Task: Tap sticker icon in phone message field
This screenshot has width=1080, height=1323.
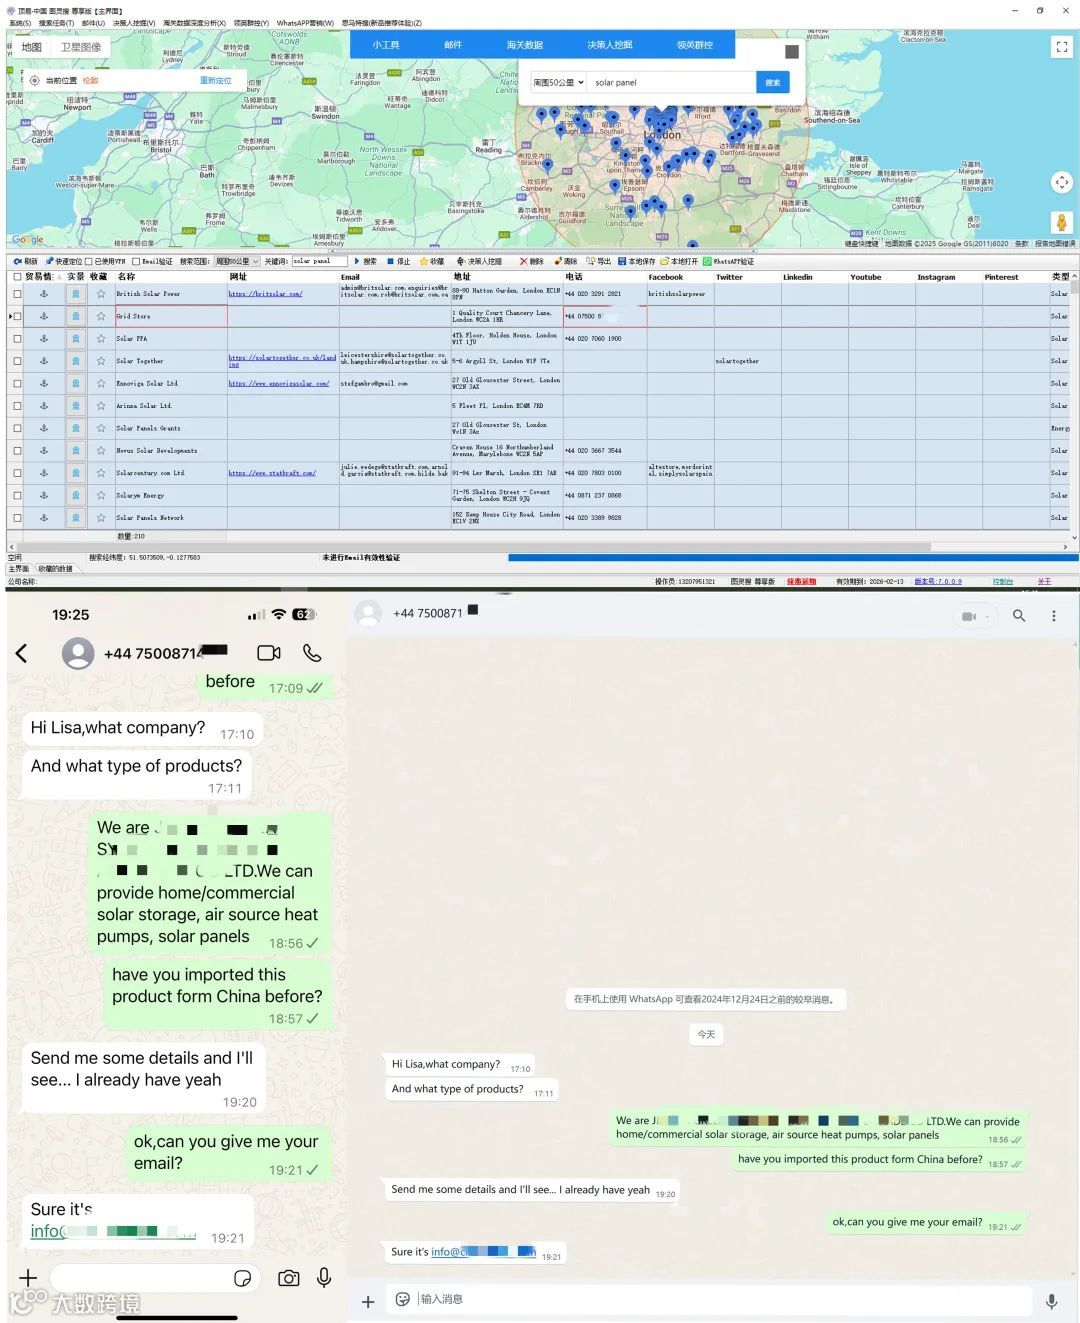Action: (242, 1278)
